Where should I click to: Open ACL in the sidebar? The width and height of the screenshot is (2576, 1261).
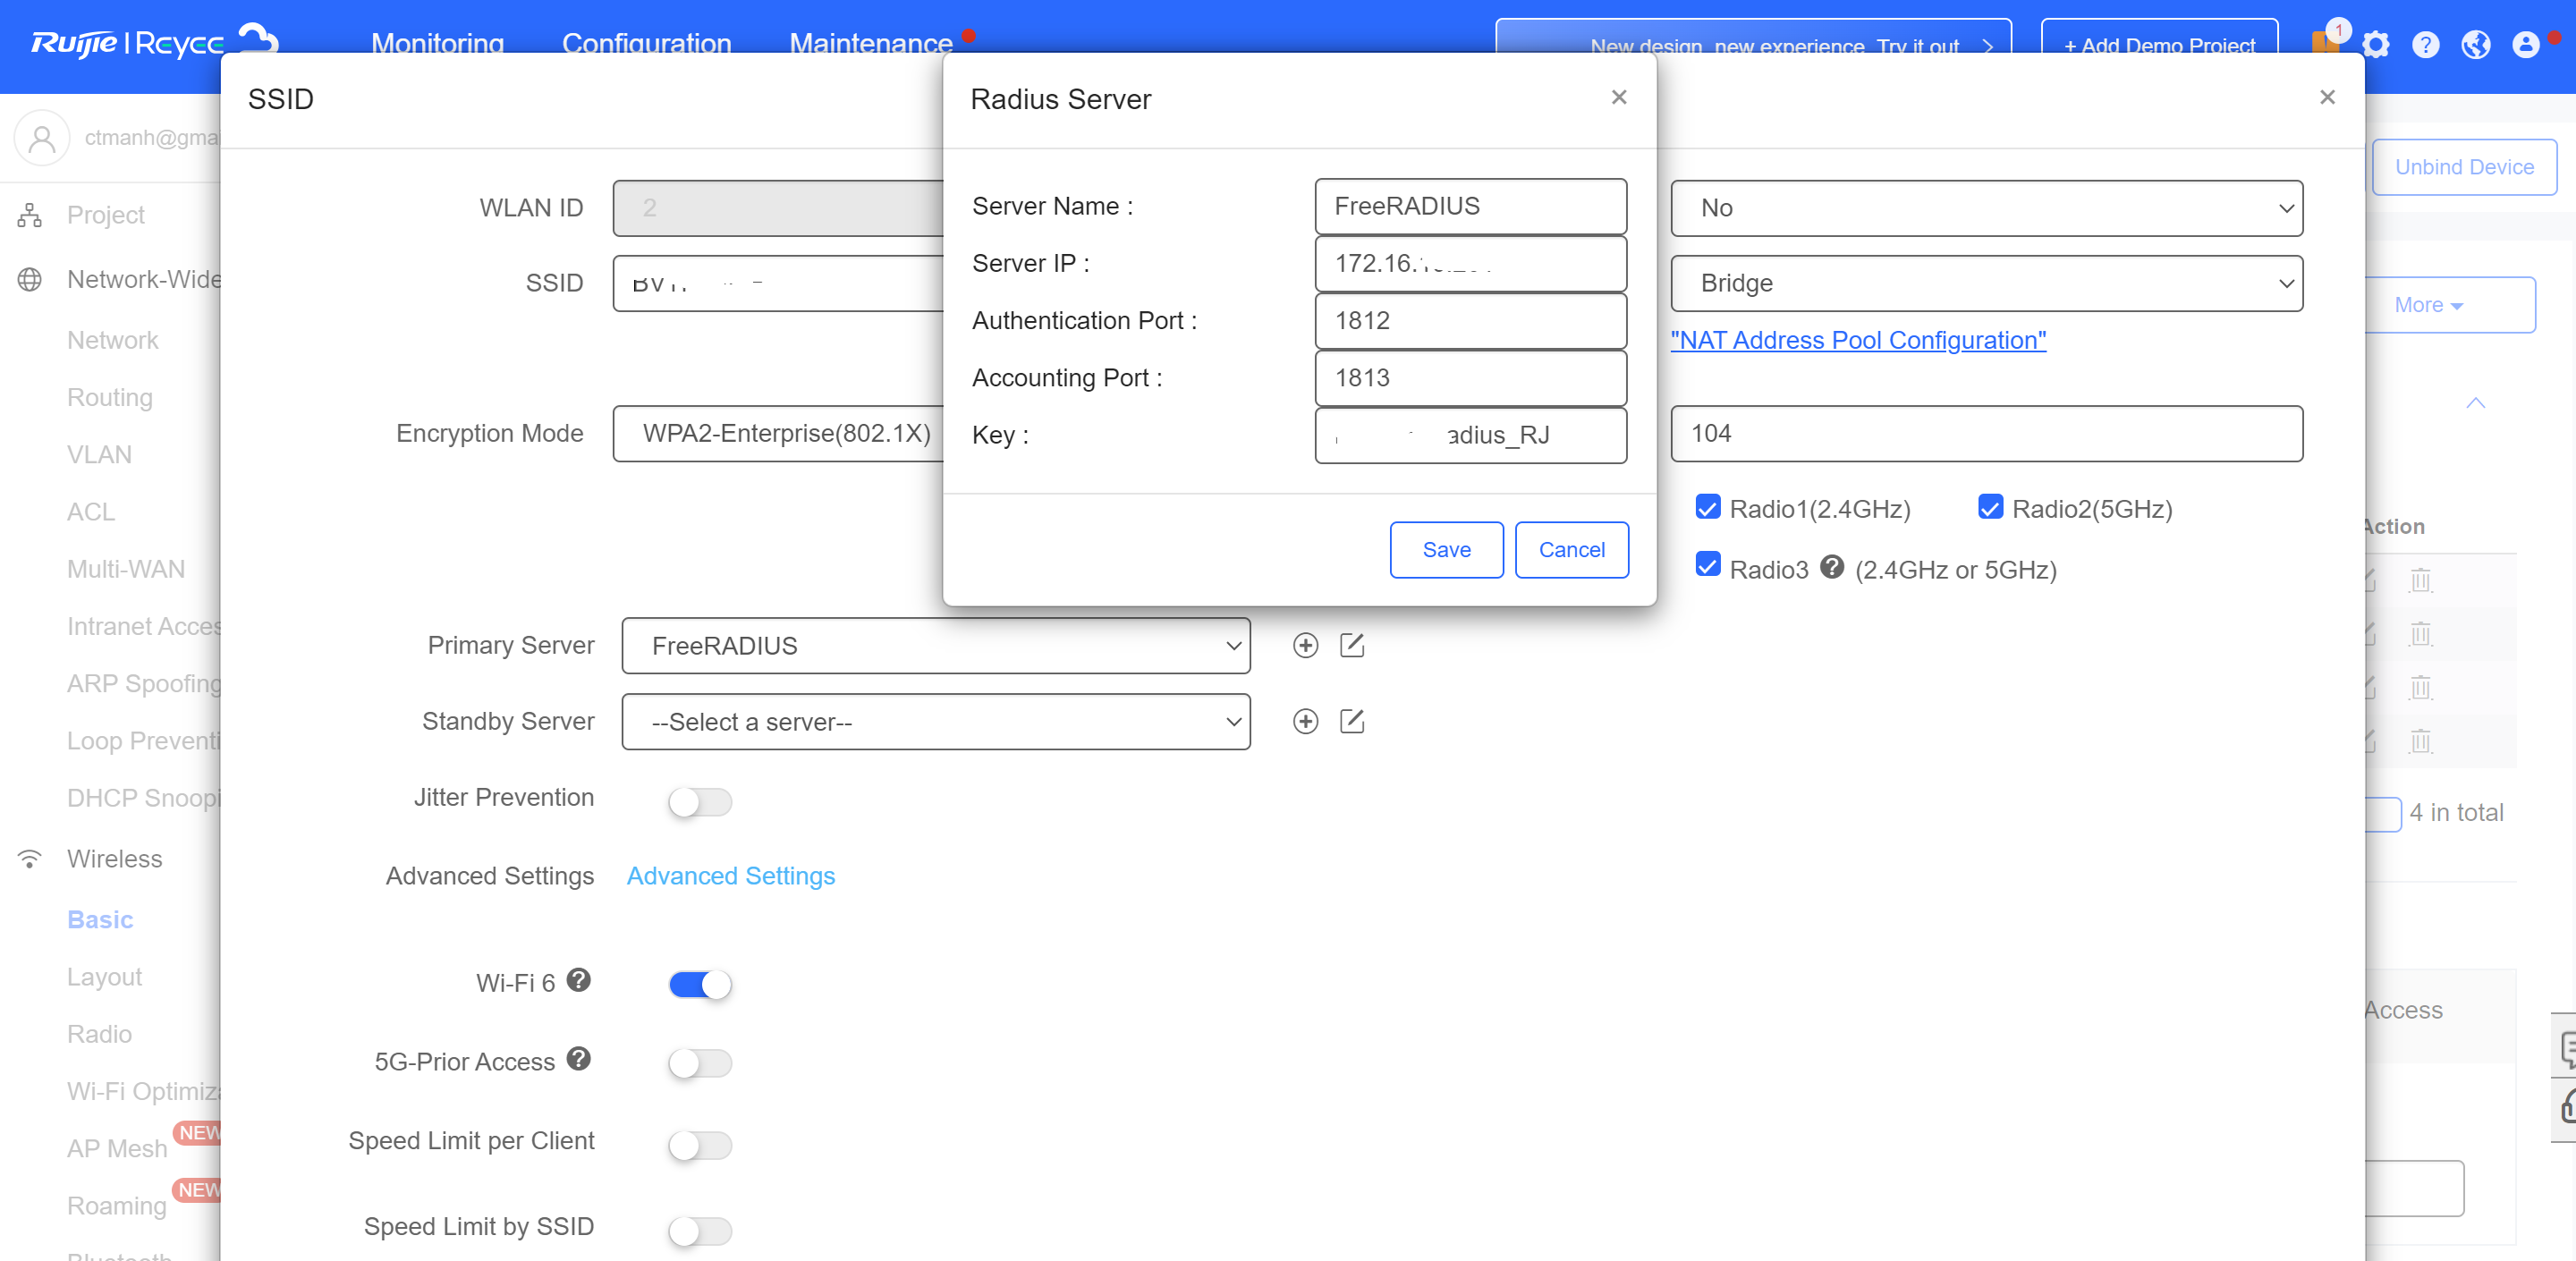tap(91, 512)
